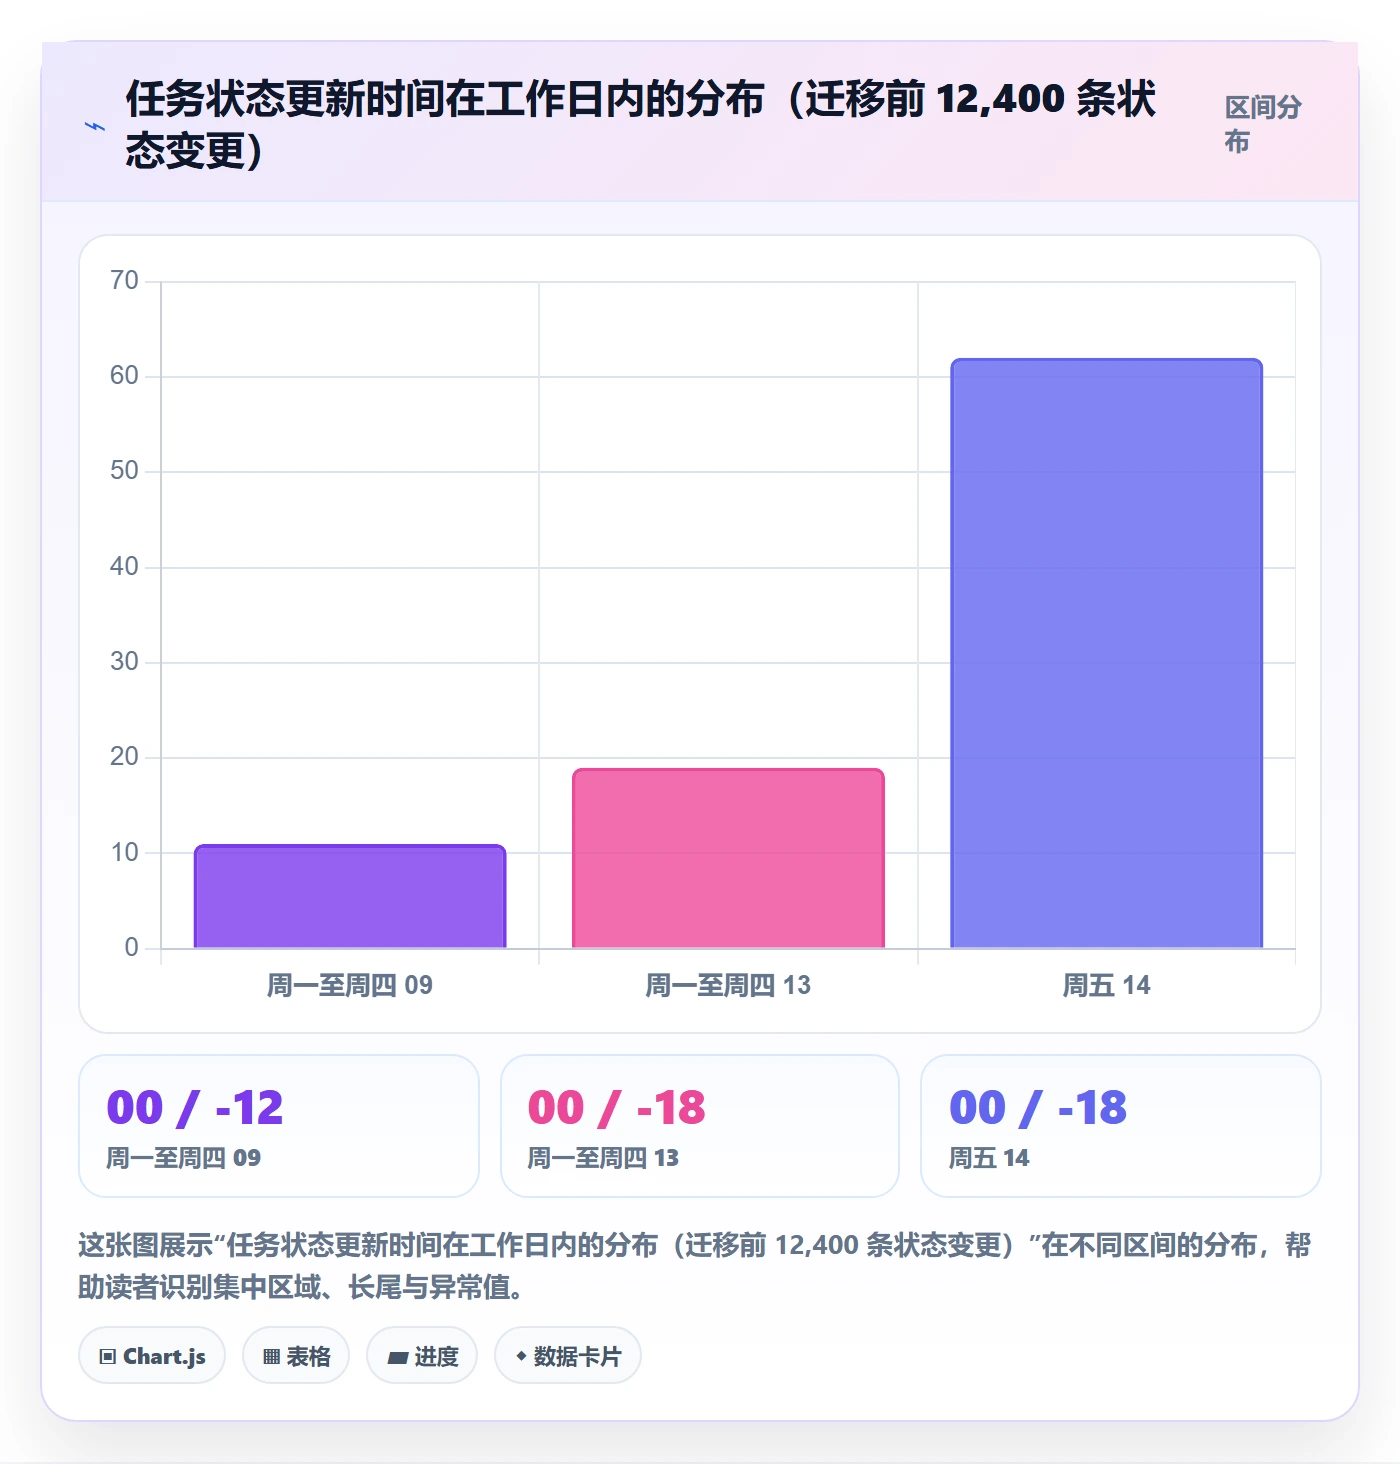Click the pink 周一至周四 13 bar

click(x=728, y=858)
